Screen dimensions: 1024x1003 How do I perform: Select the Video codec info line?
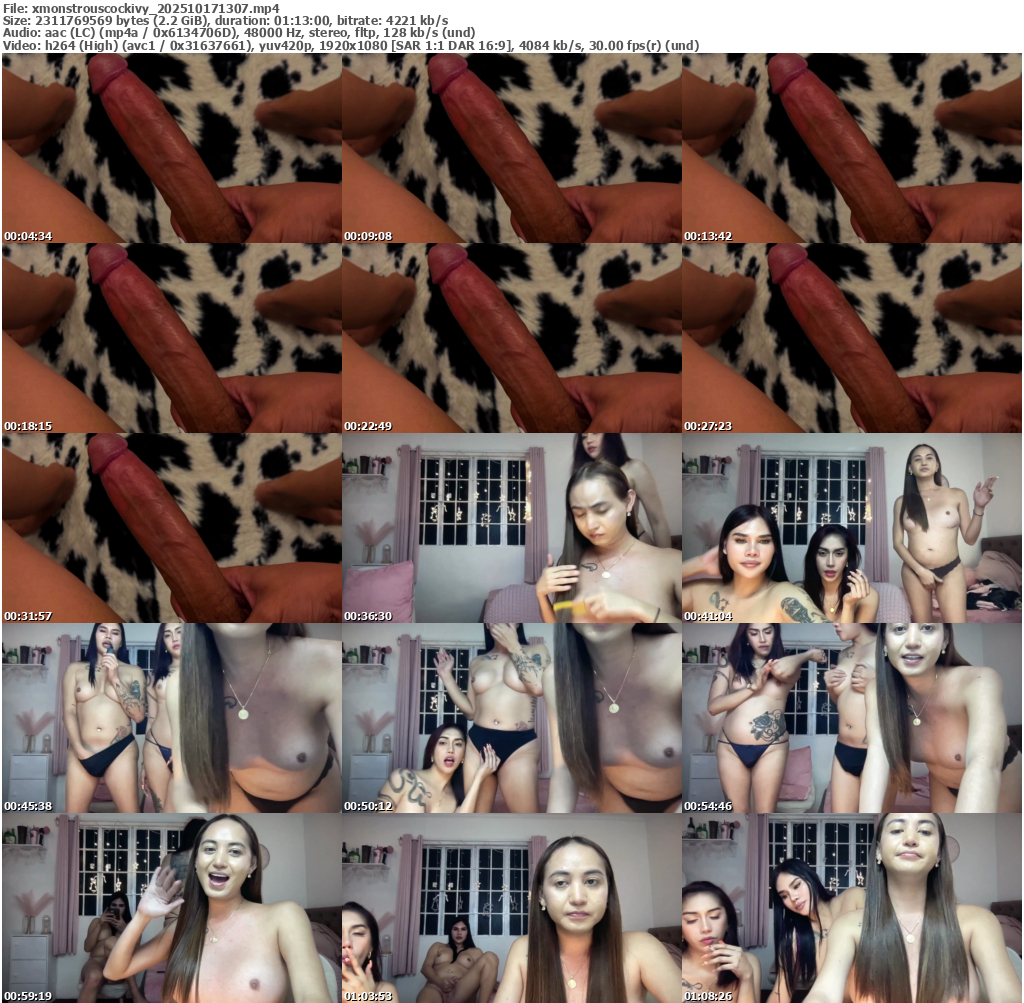[350, 46]
